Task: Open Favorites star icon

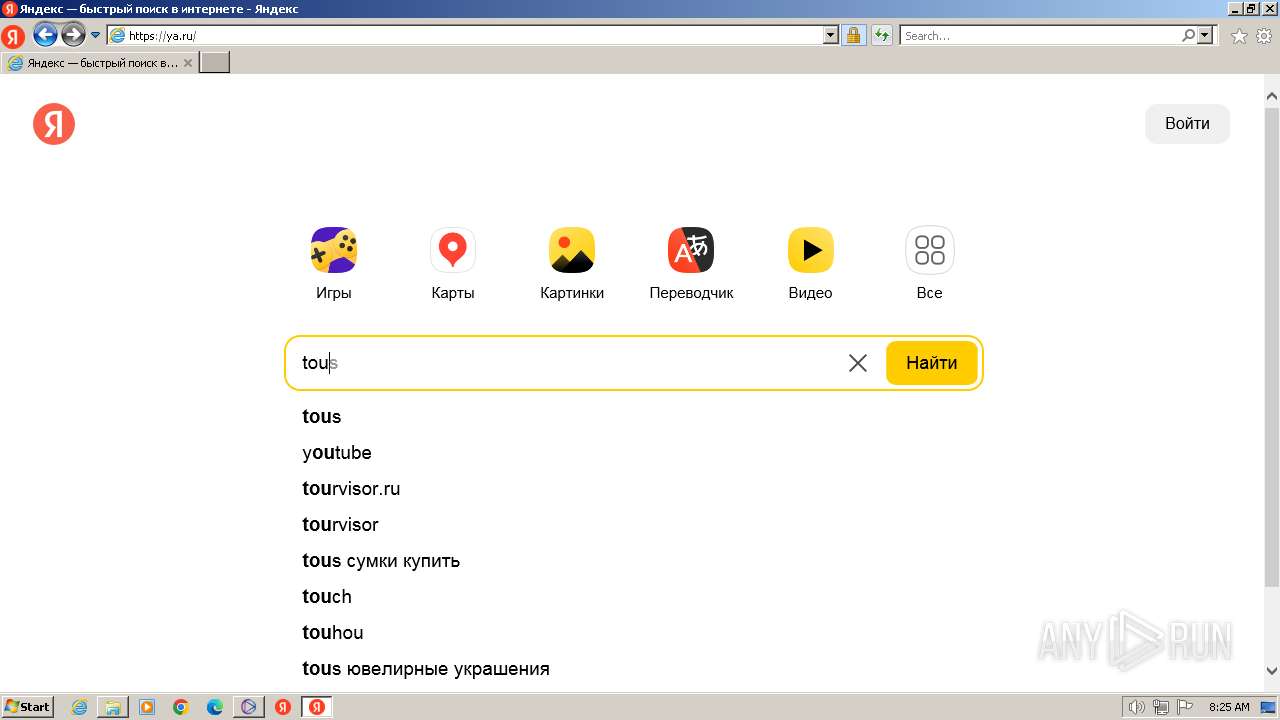Action: (1239, 36)
